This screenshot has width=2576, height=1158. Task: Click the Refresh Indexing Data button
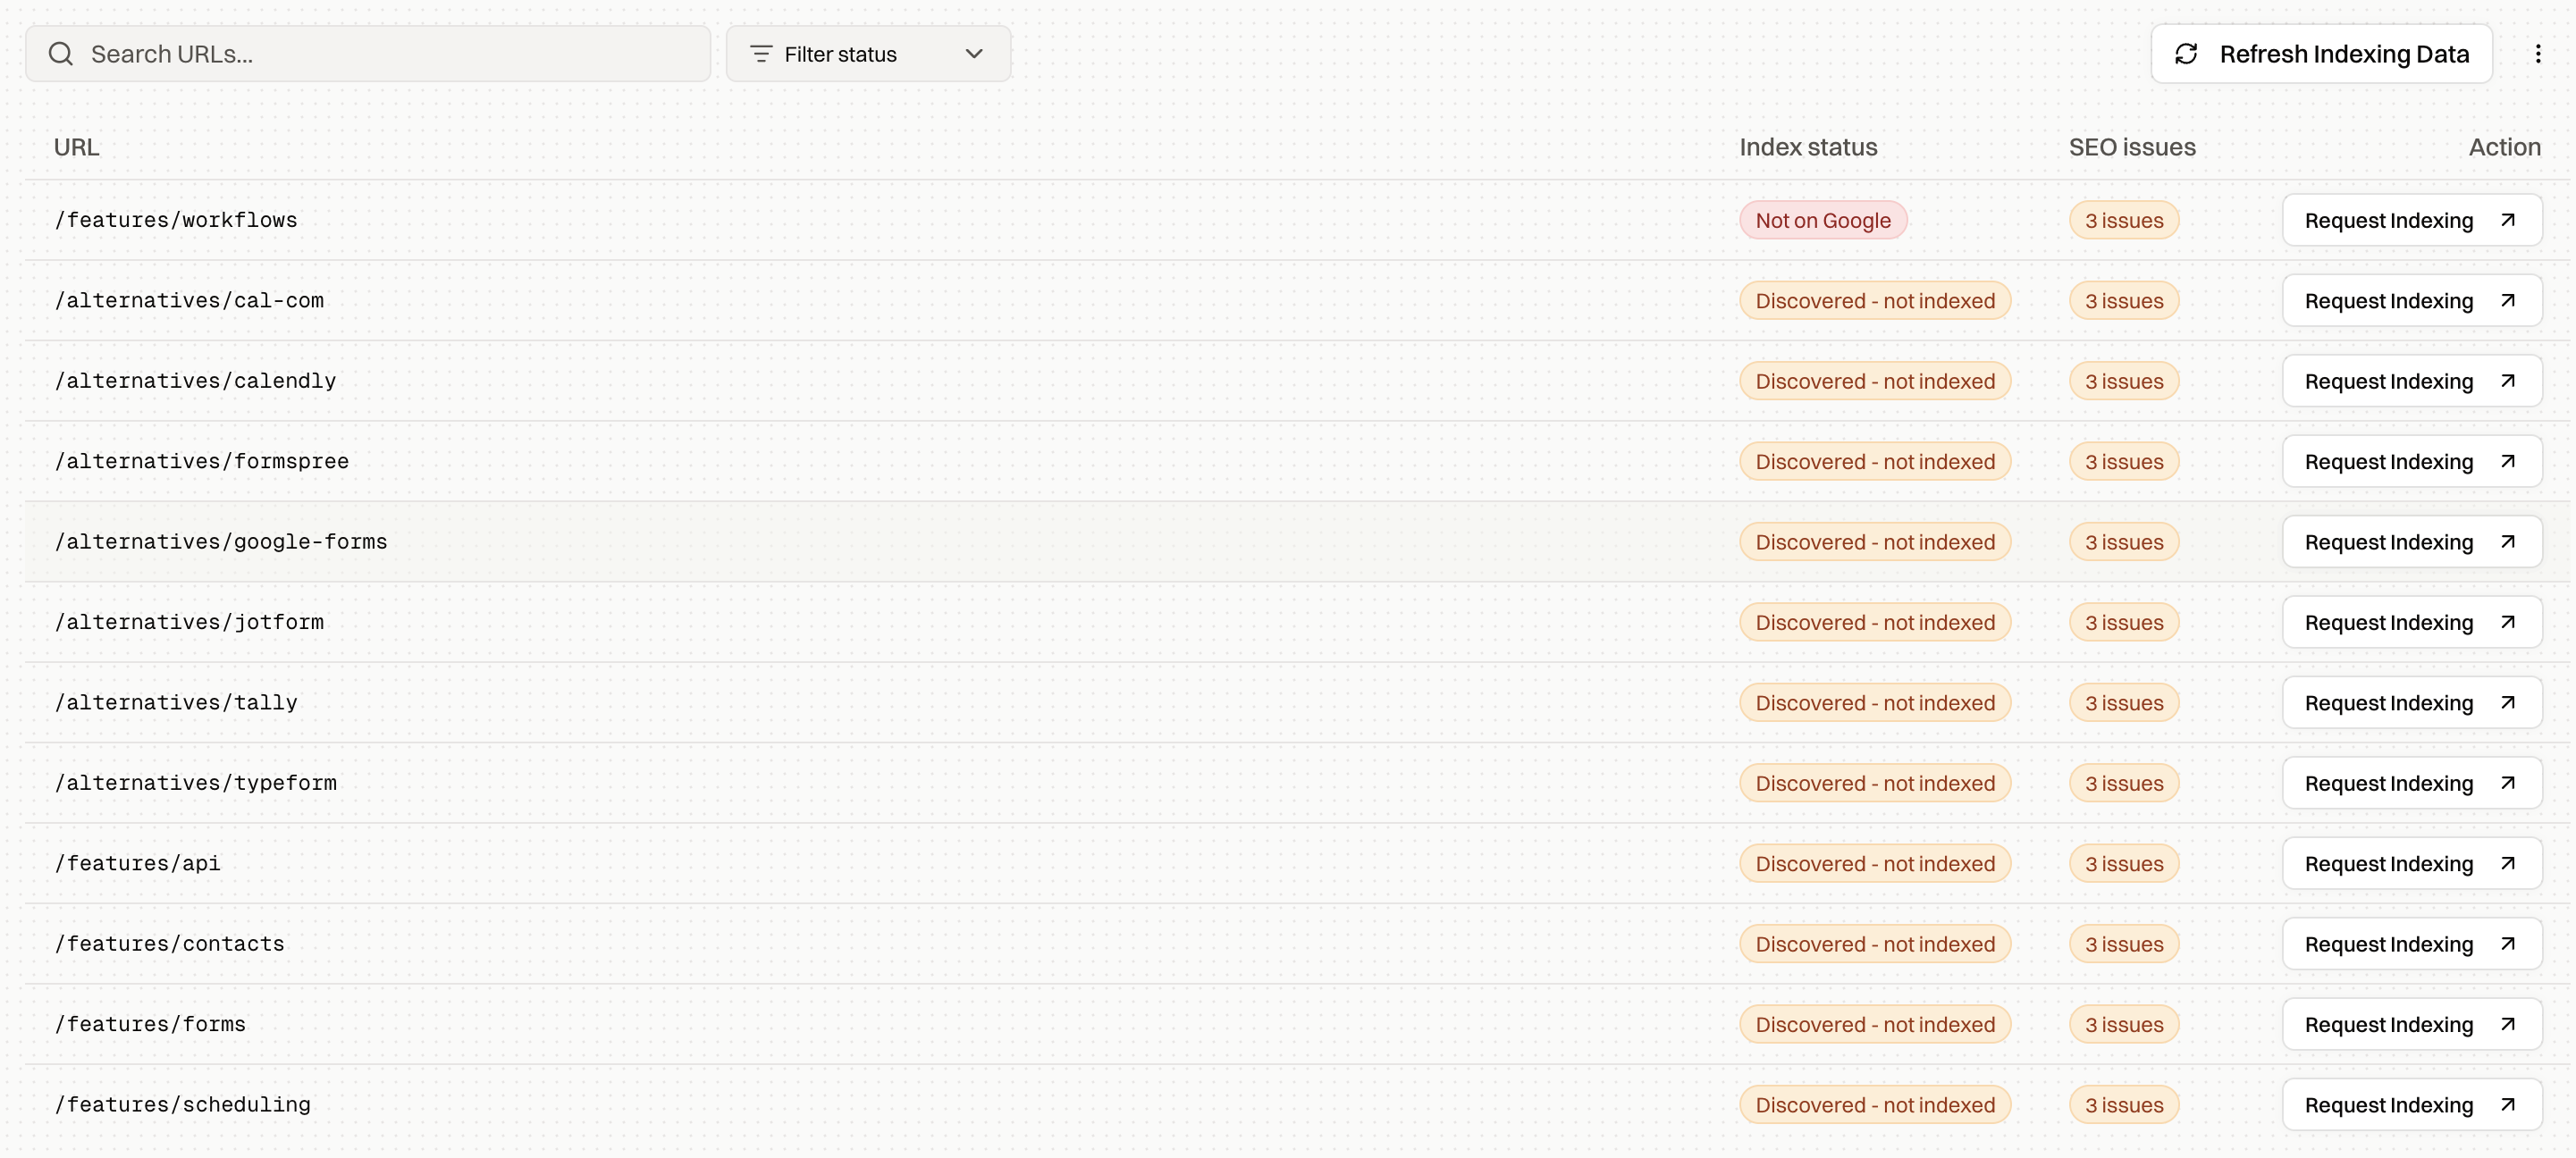(x=2321, y=54)
